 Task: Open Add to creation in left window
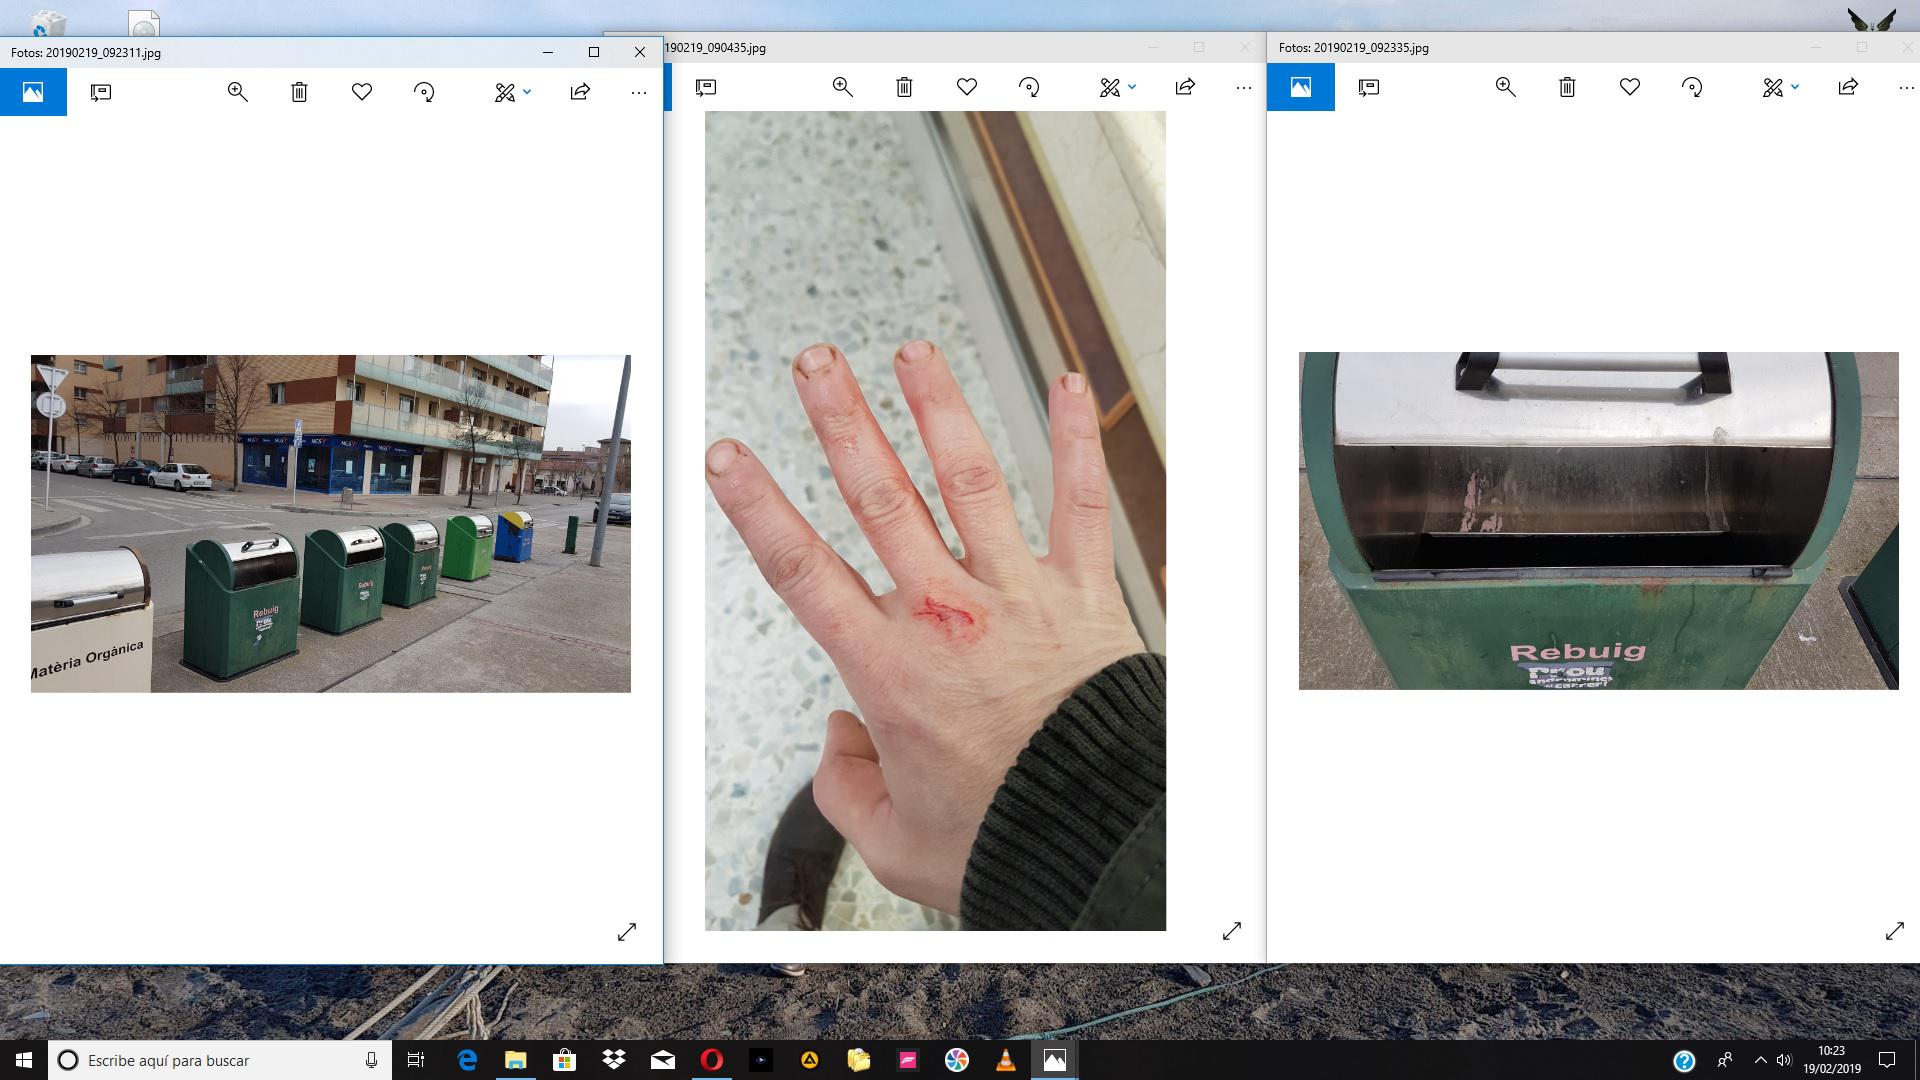(101, 92)
